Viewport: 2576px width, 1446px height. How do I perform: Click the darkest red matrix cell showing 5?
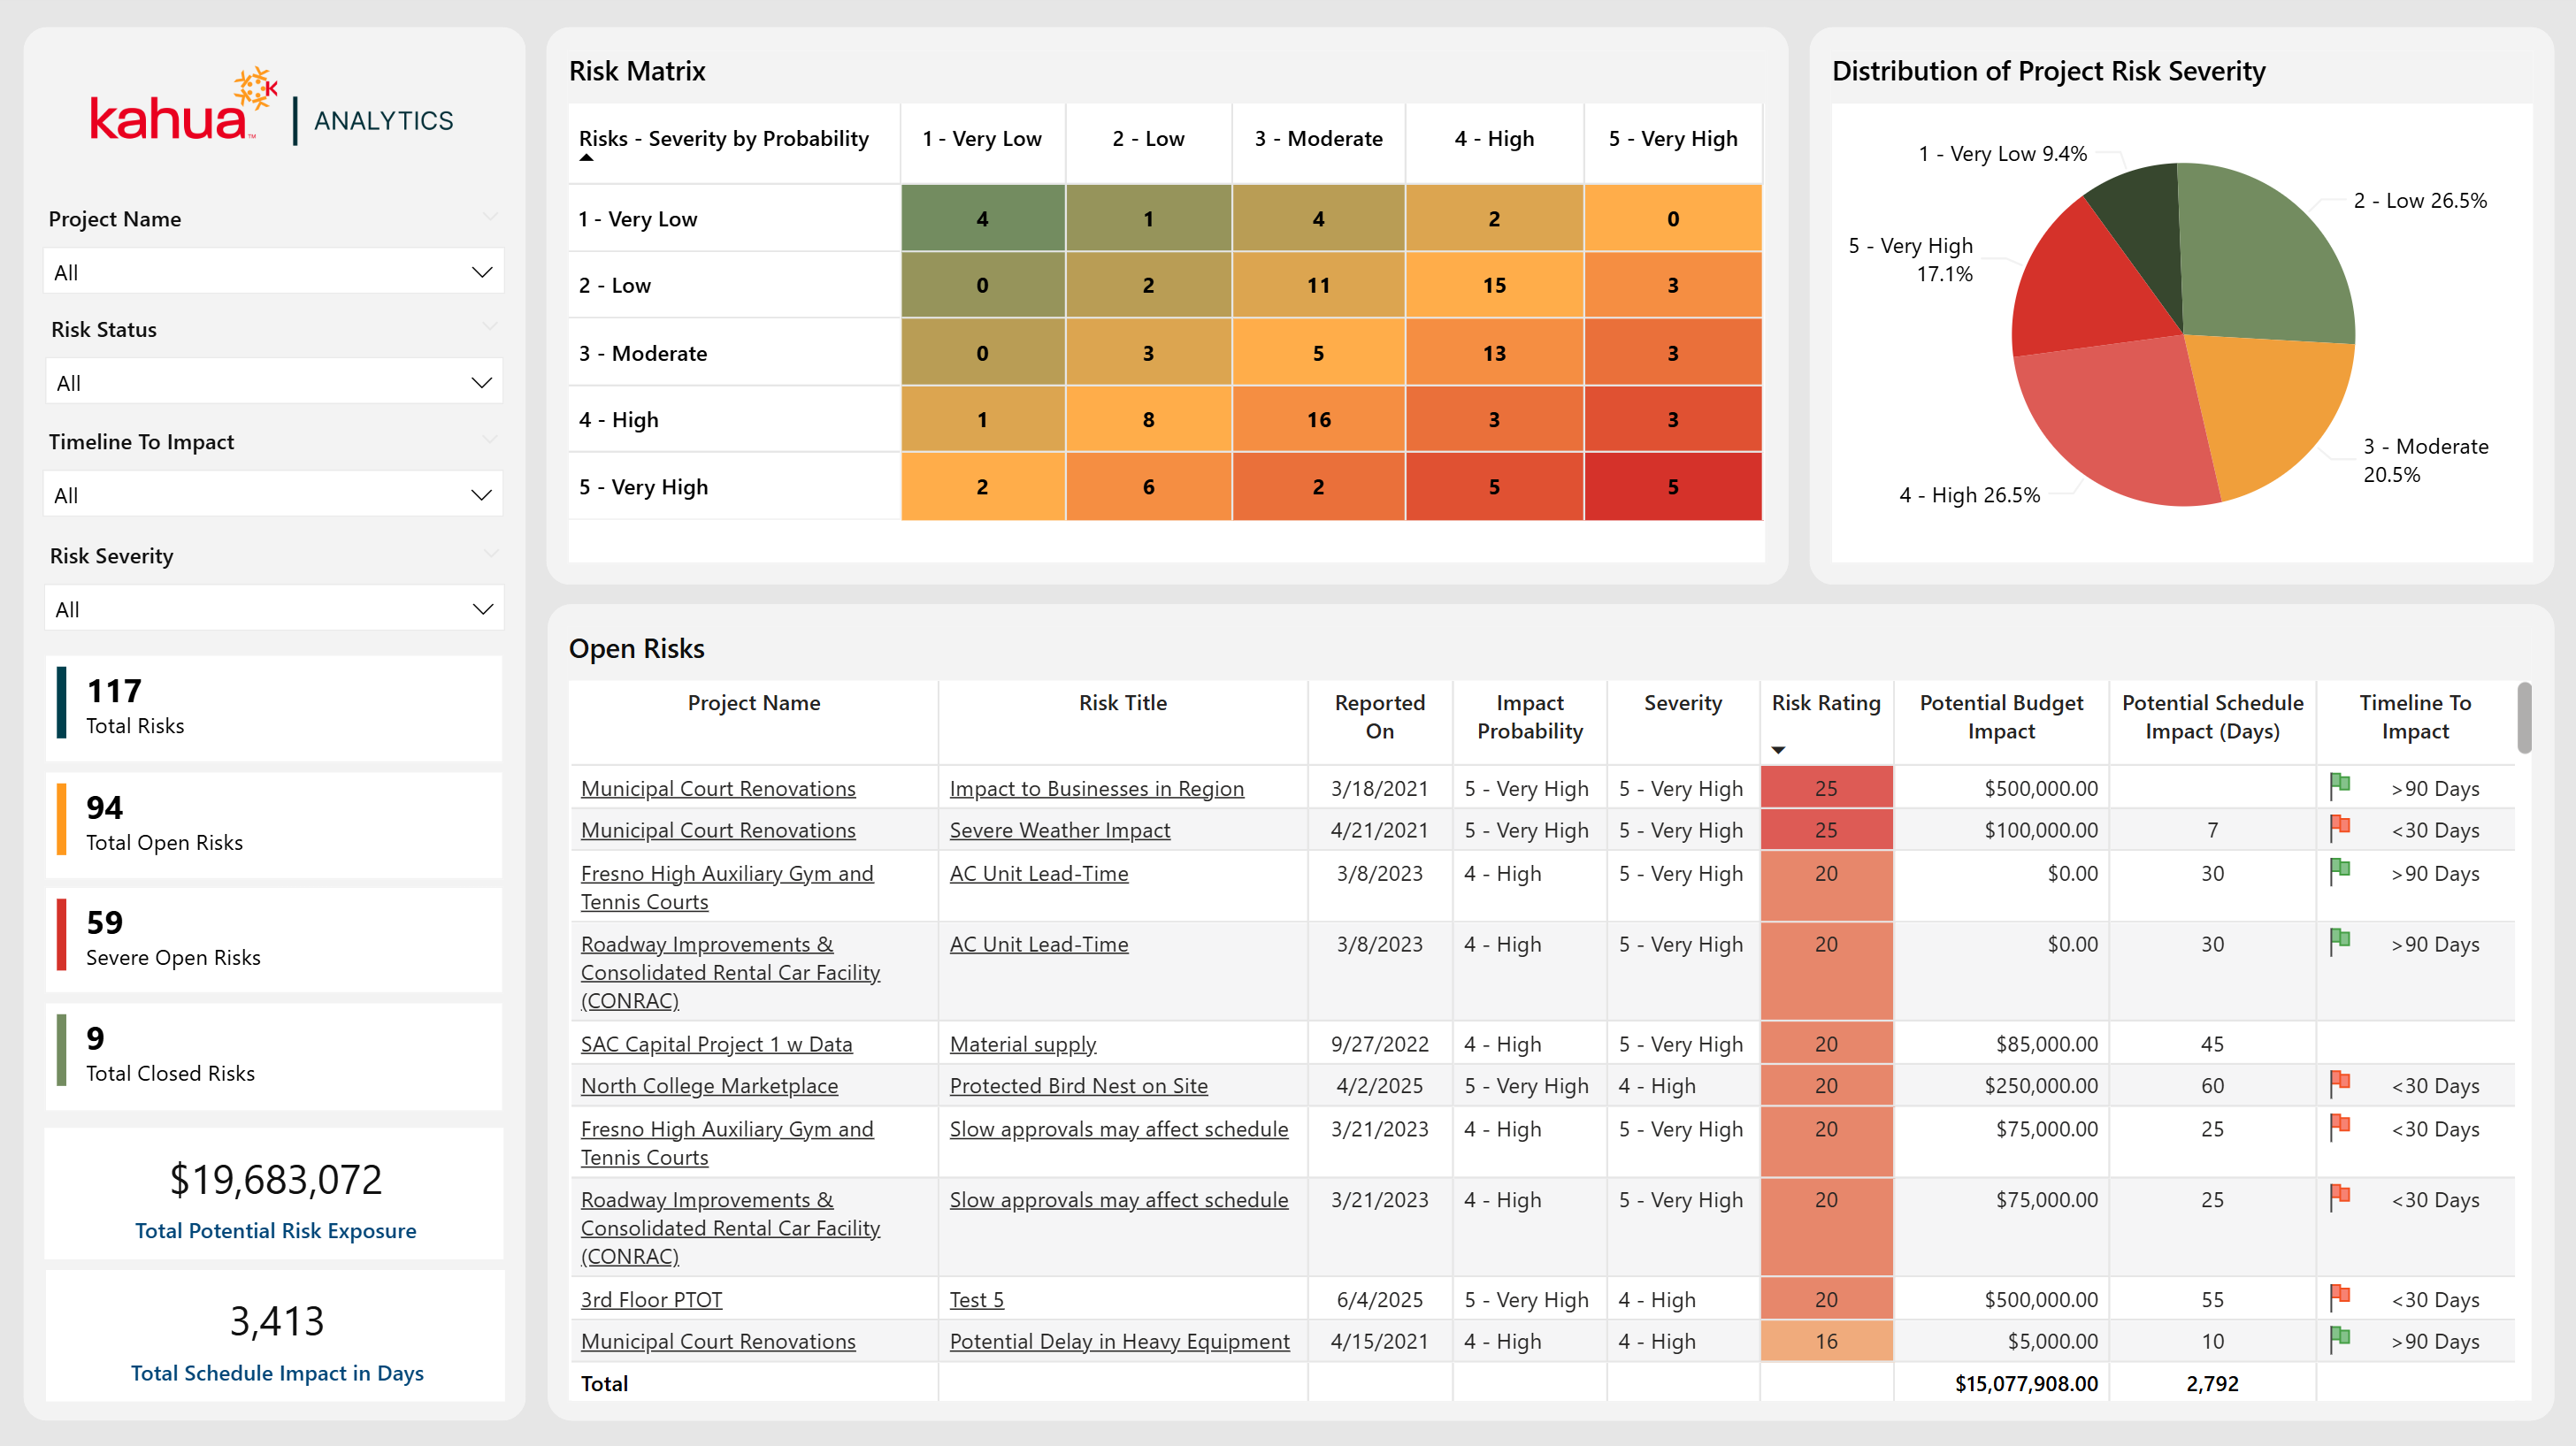1672,487
